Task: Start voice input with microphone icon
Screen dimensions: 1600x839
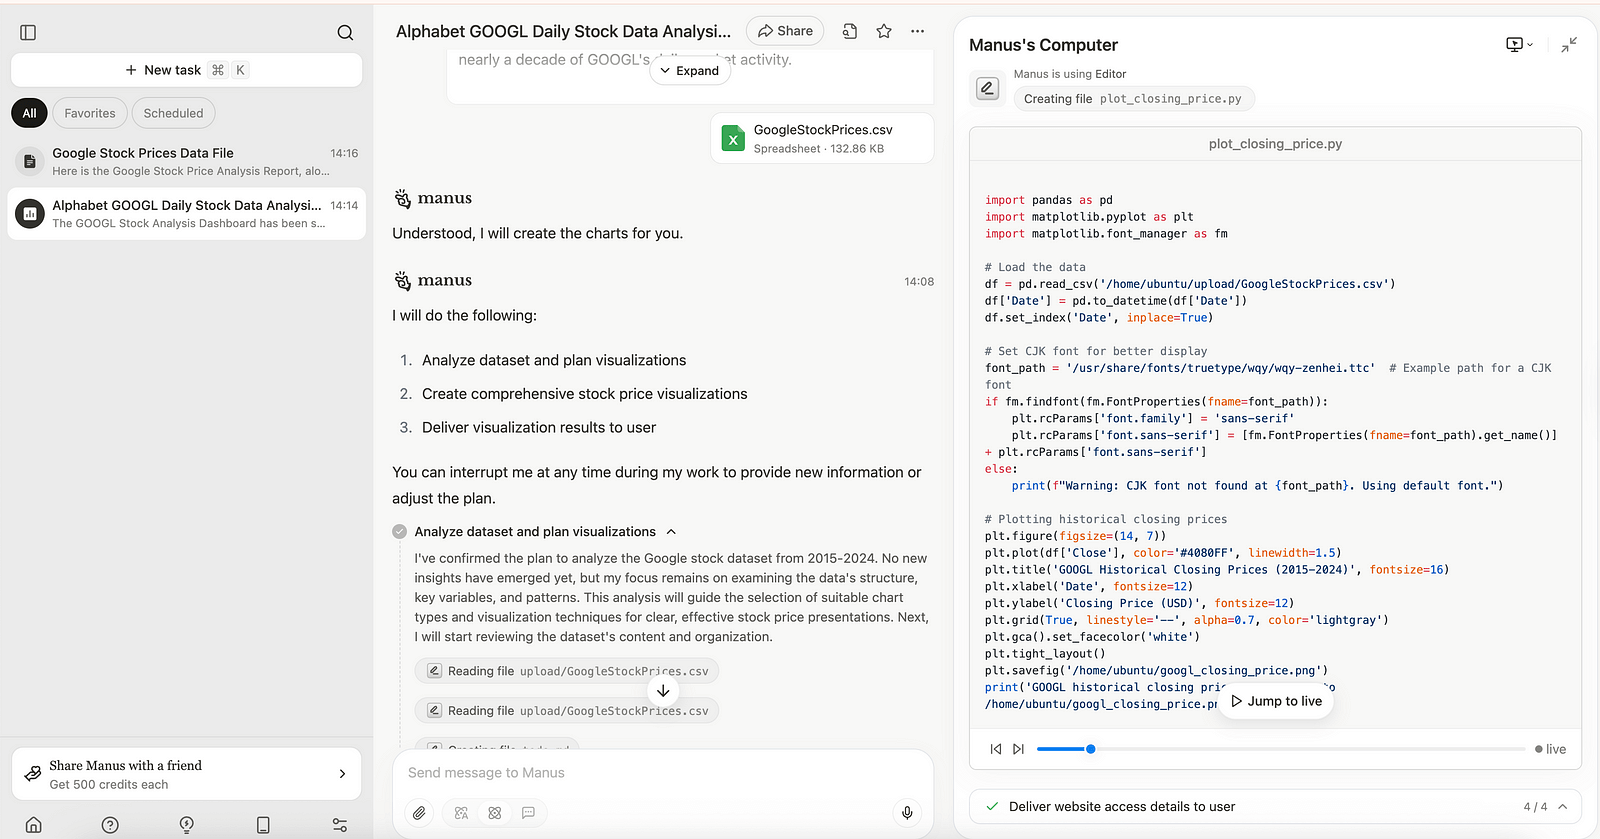Action: pos(907,813)
